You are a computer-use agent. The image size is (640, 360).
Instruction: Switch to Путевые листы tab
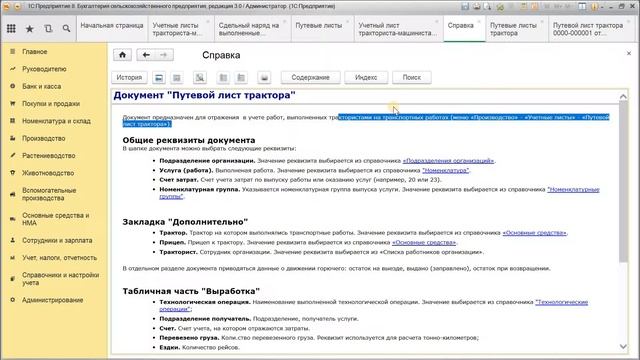(322, 29)
